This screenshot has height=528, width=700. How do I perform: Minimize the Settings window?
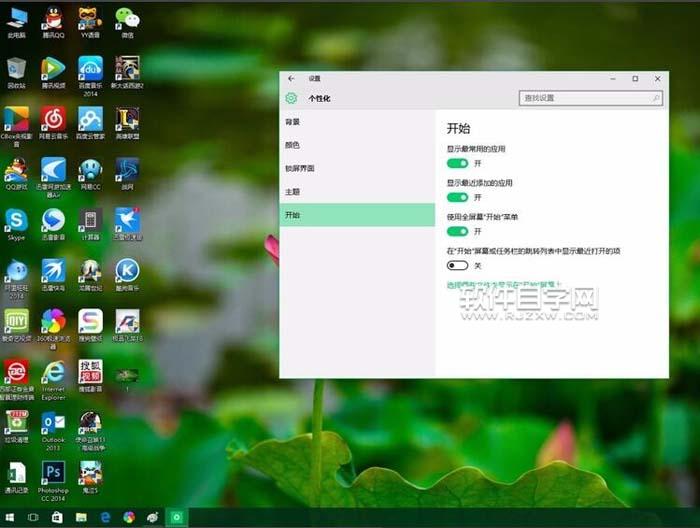(x=613, y=79)
